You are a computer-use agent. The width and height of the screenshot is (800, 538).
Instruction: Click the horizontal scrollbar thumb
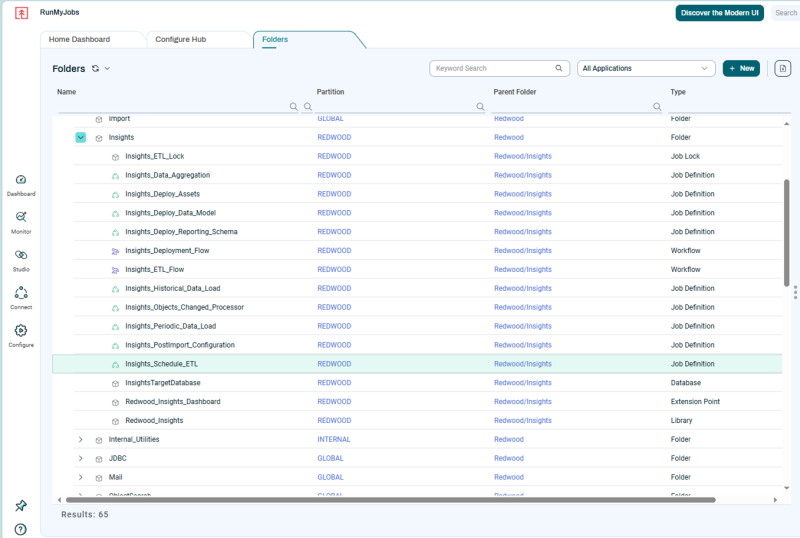[x=390, y=500]
